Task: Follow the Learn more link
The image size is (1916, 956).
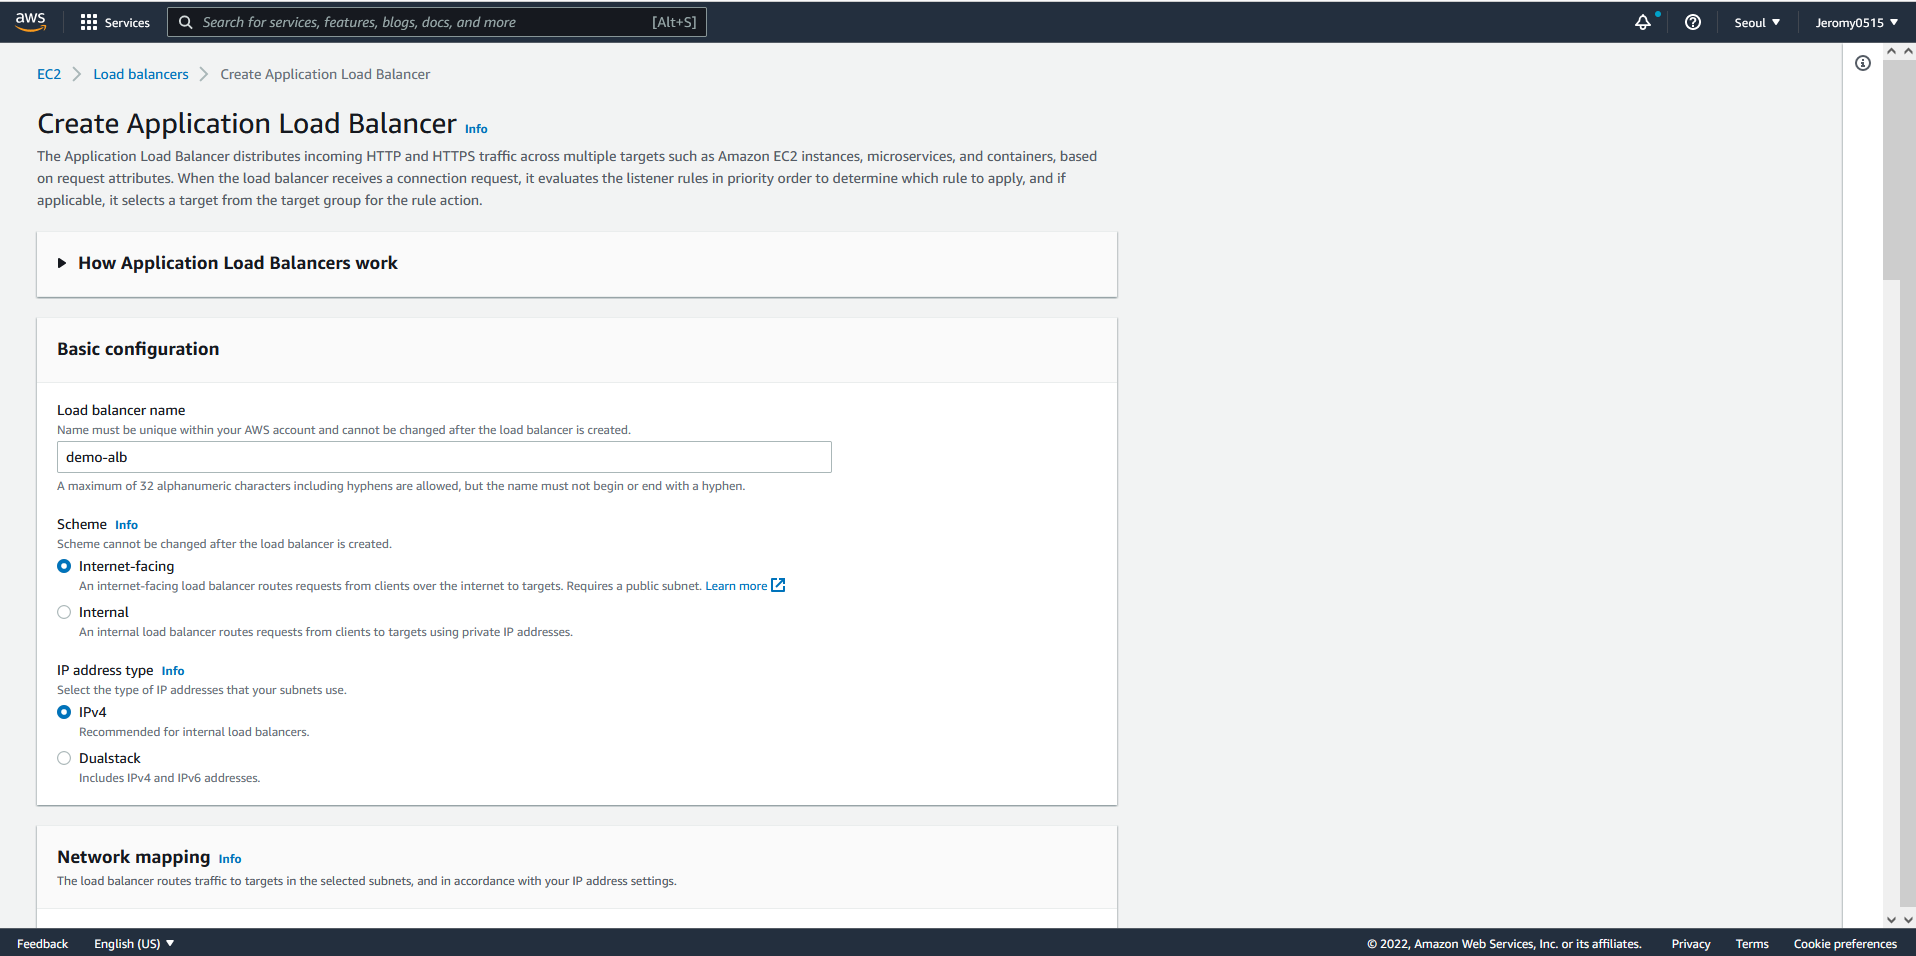Action: (736, 586)
